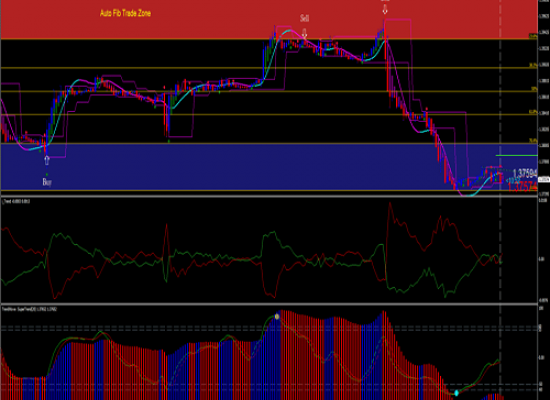This screenshot has height=400, width=550.
Task: Select the highlighted current price tag on the price axis
Action: pos(544,179)
